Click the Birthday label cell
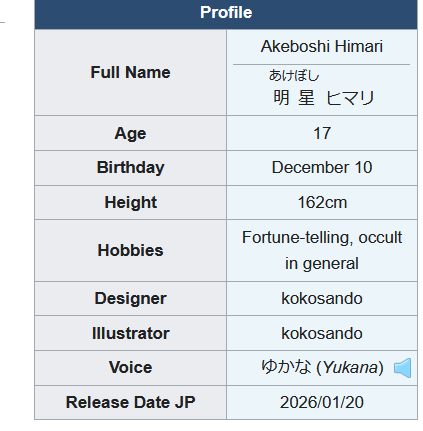 (130, 168)
